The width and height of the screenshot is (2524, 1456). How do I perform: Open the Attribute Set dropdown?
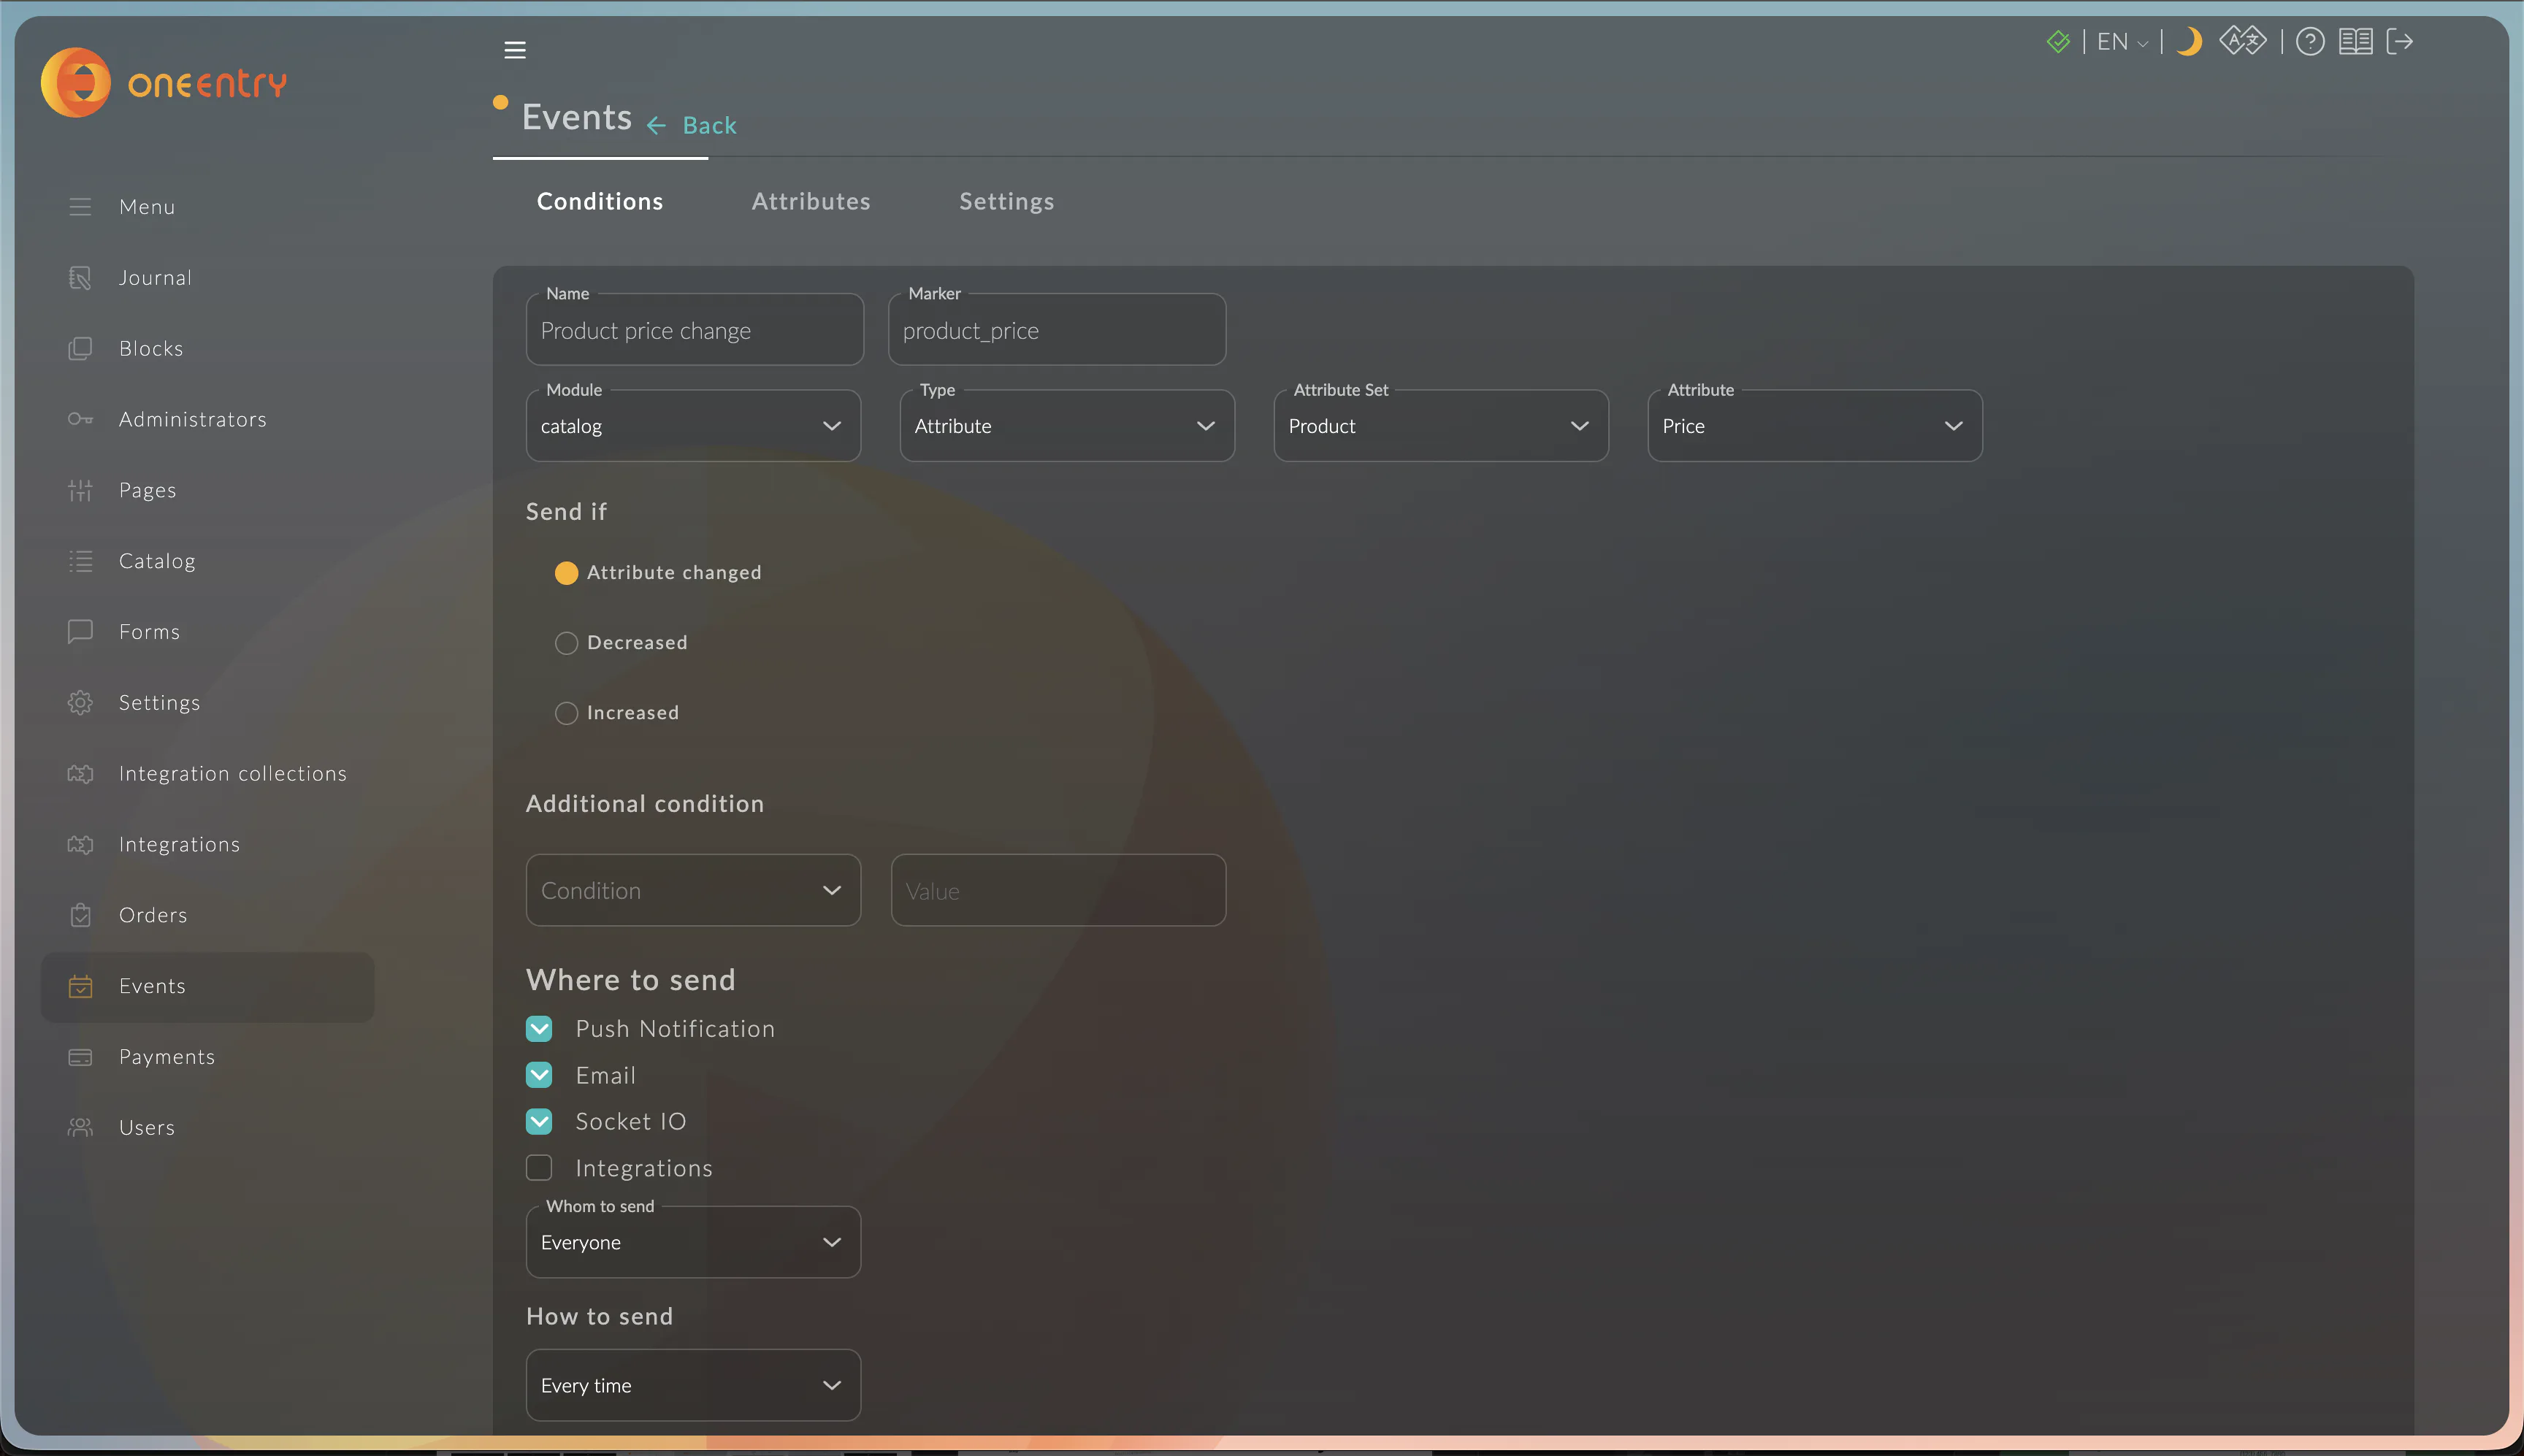(x=1441, y=426)
